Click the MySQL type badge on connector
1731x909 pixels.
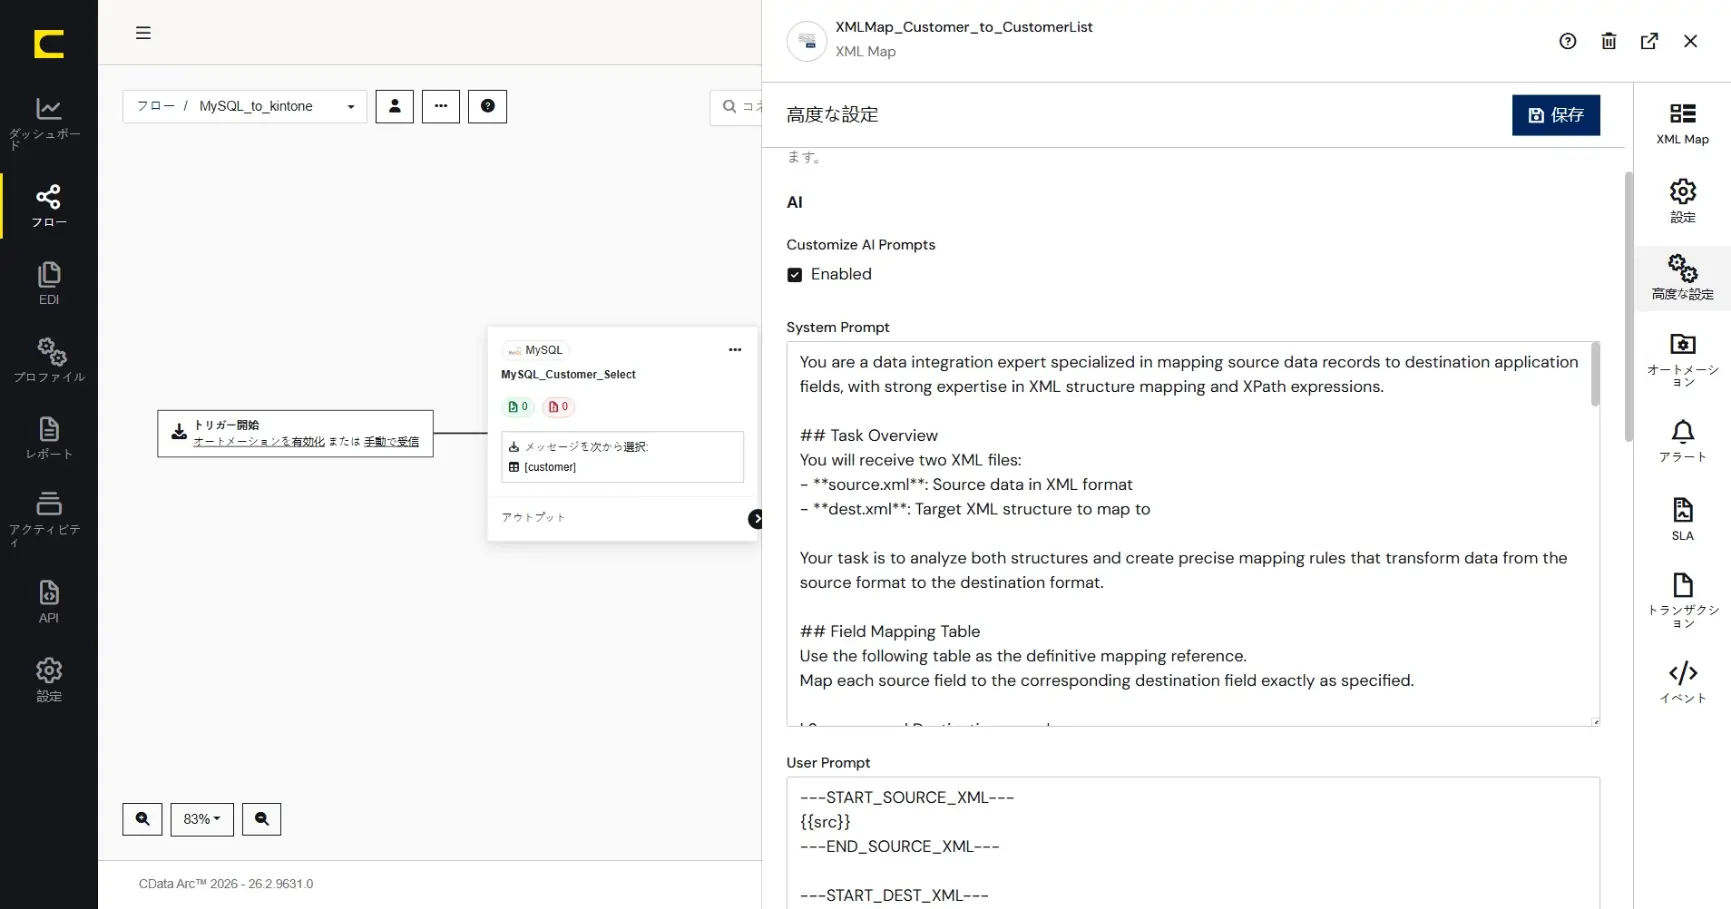click(x=535, y=350)
